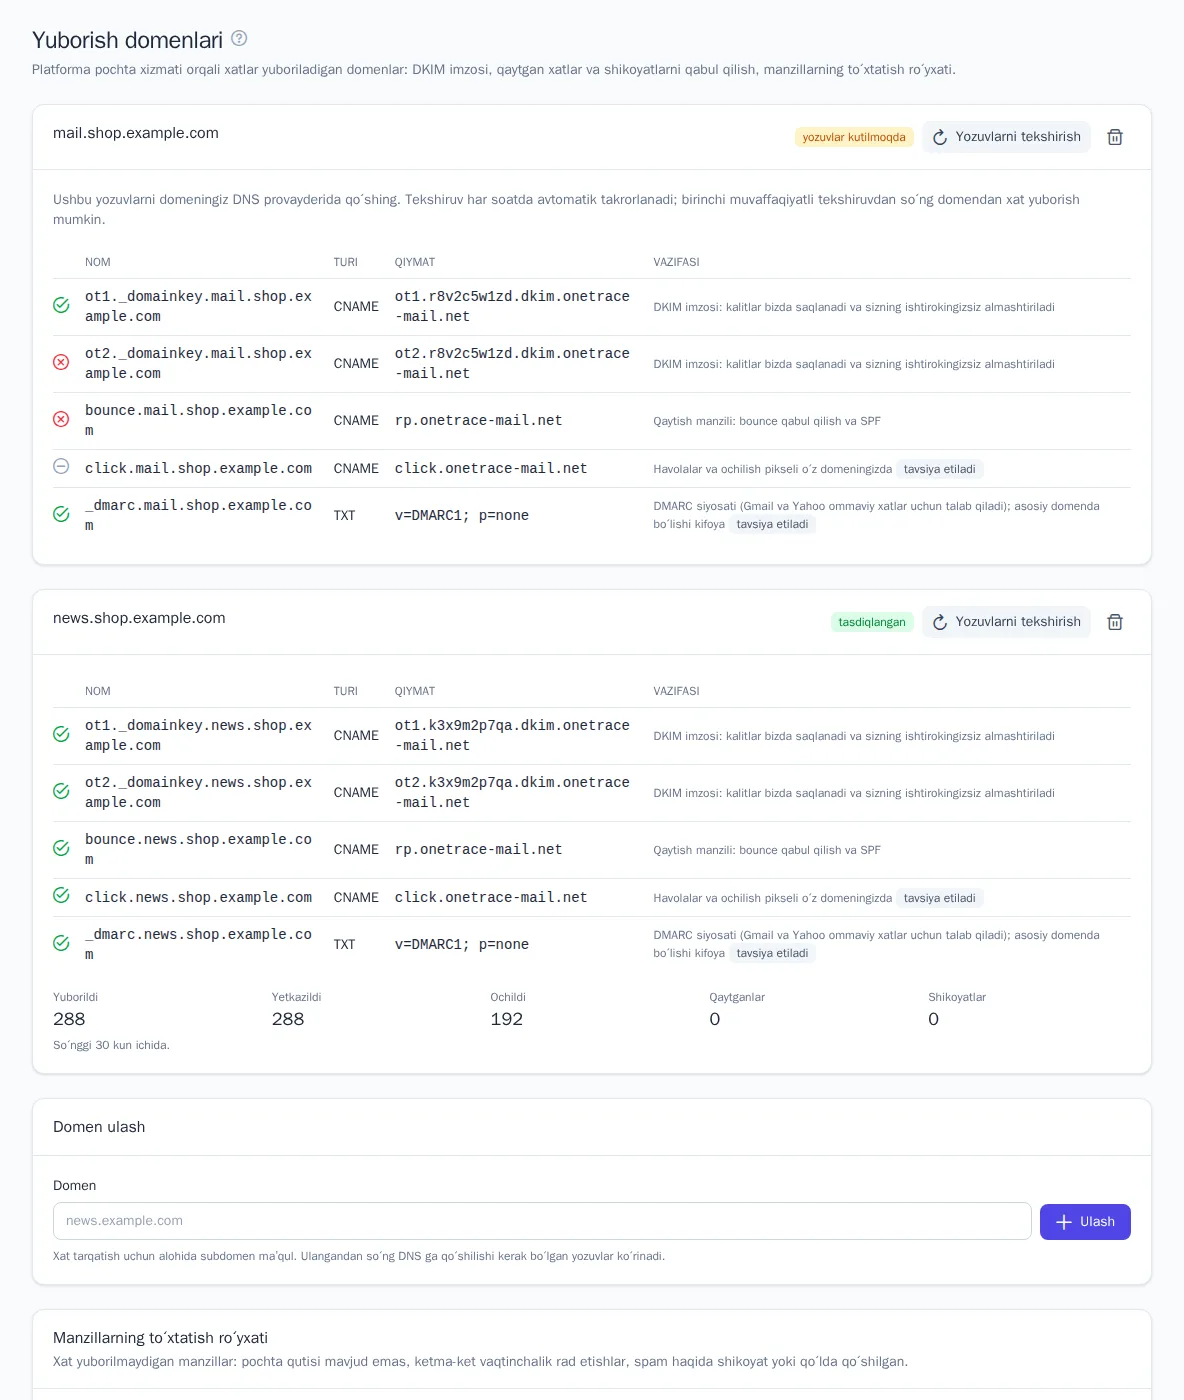
Task: Click the Yetkazildi count 288
Action: coord(288,1019)
